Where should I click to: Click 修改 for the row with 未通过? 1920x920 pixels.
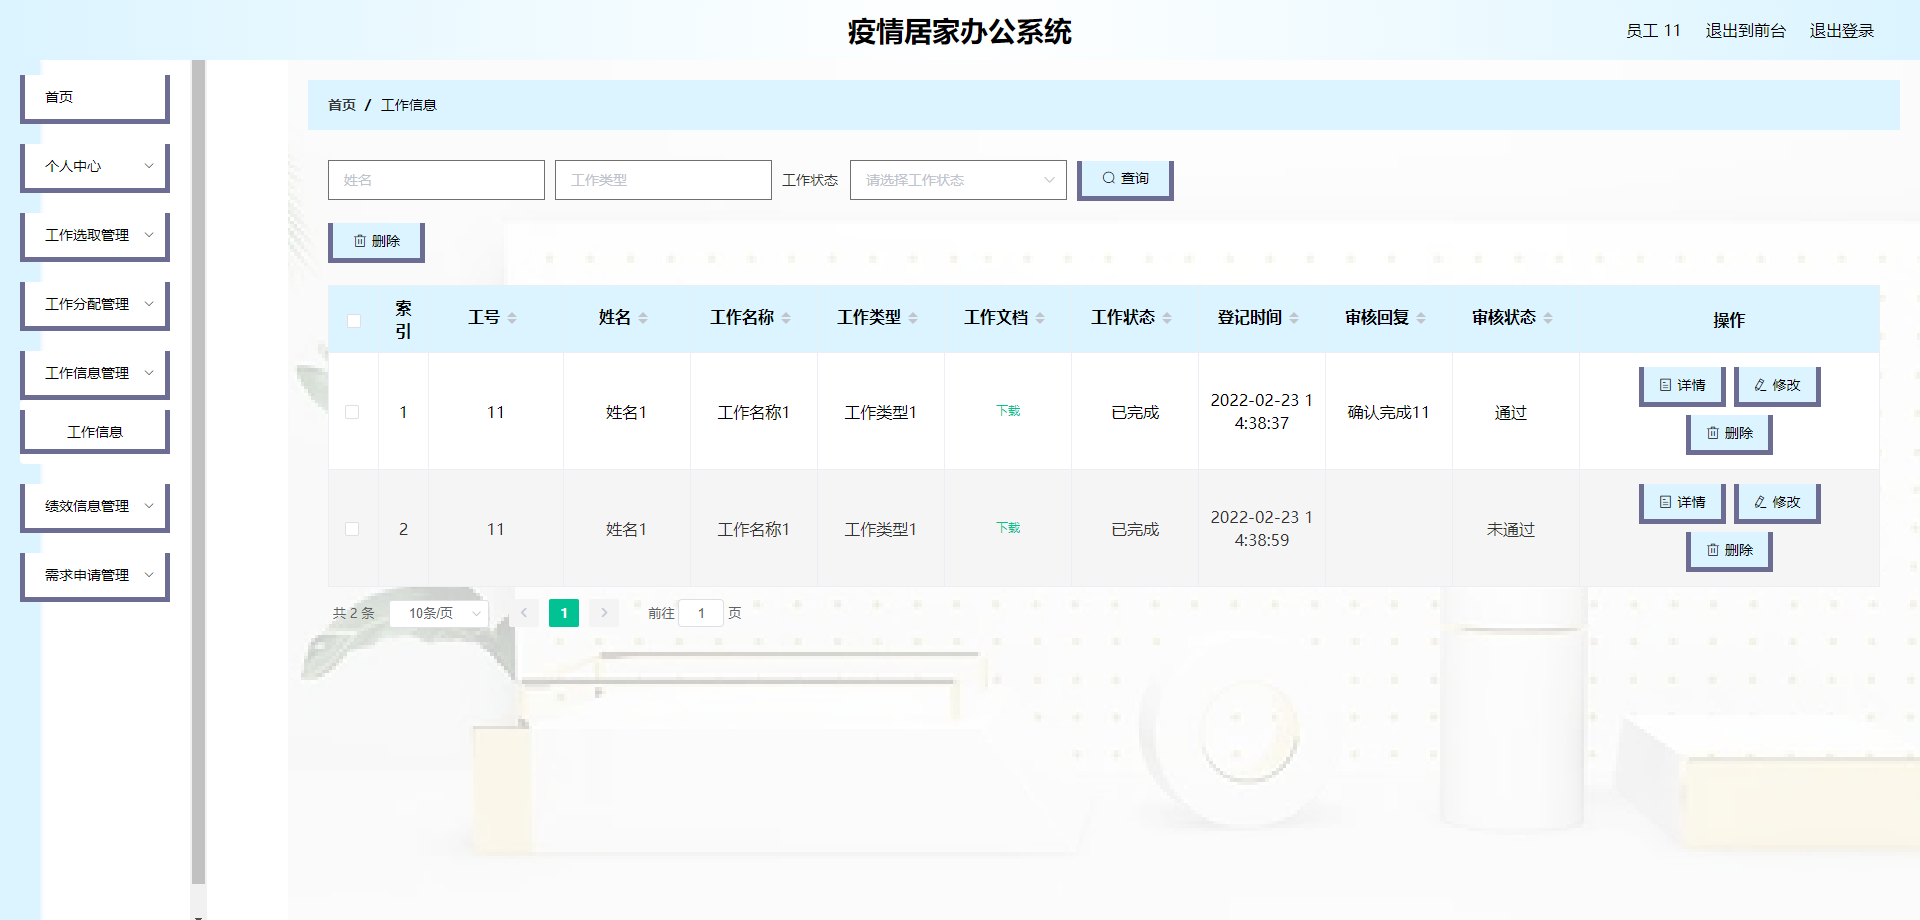point(1777,503)
